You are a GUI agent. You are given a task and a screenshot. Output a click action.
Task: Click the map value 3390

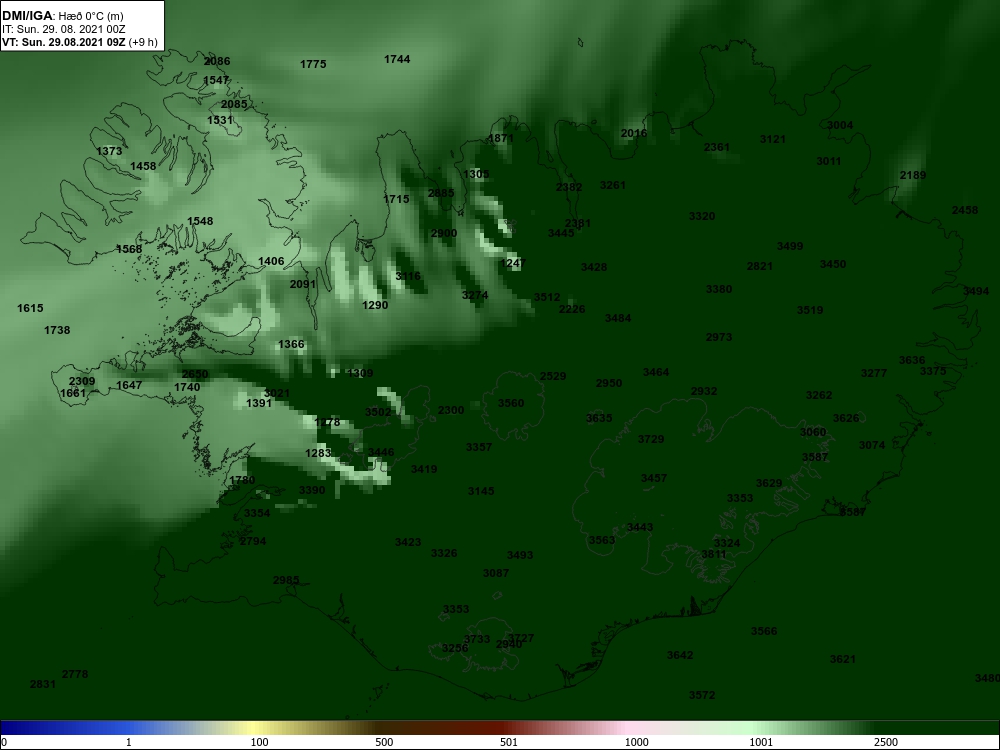[x=312, y=490]
